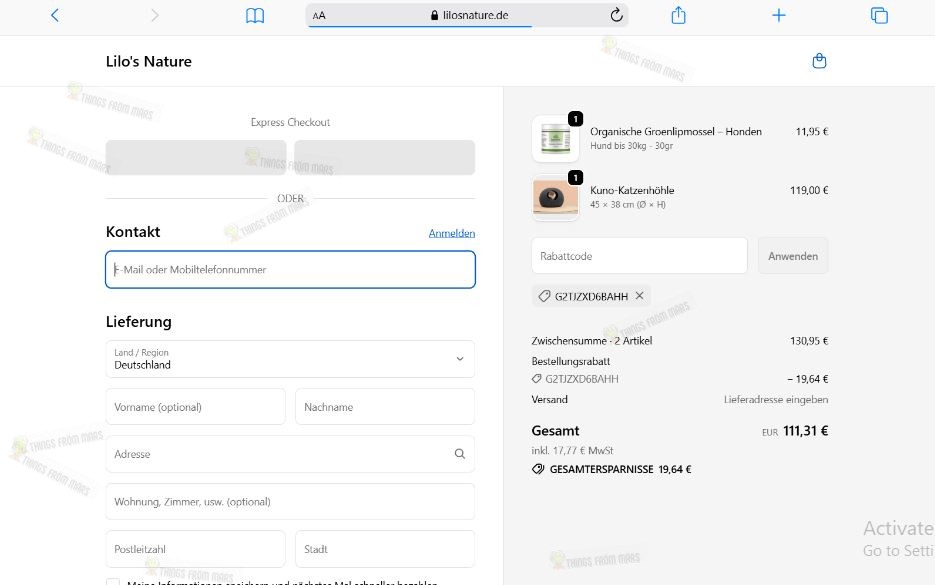Click the Lieferadresse eingeben text
This screenshot has height=585, width=935.
click(x=776, y=400)
